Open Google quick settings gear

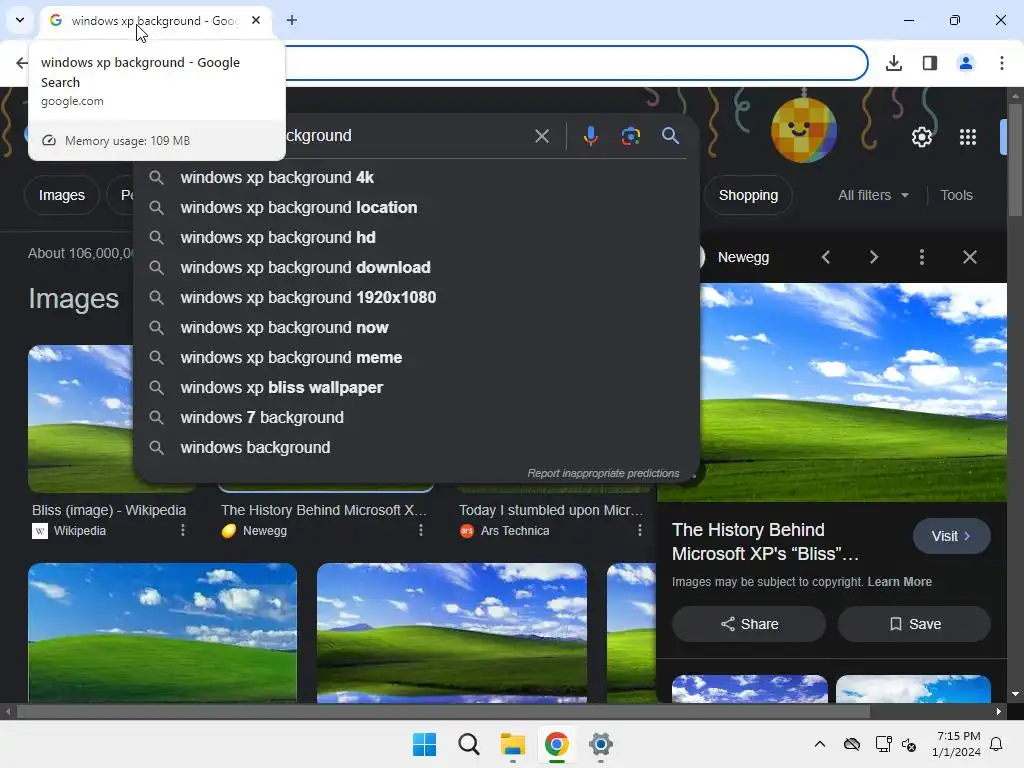pyautogui.click(x=921, y=137)
